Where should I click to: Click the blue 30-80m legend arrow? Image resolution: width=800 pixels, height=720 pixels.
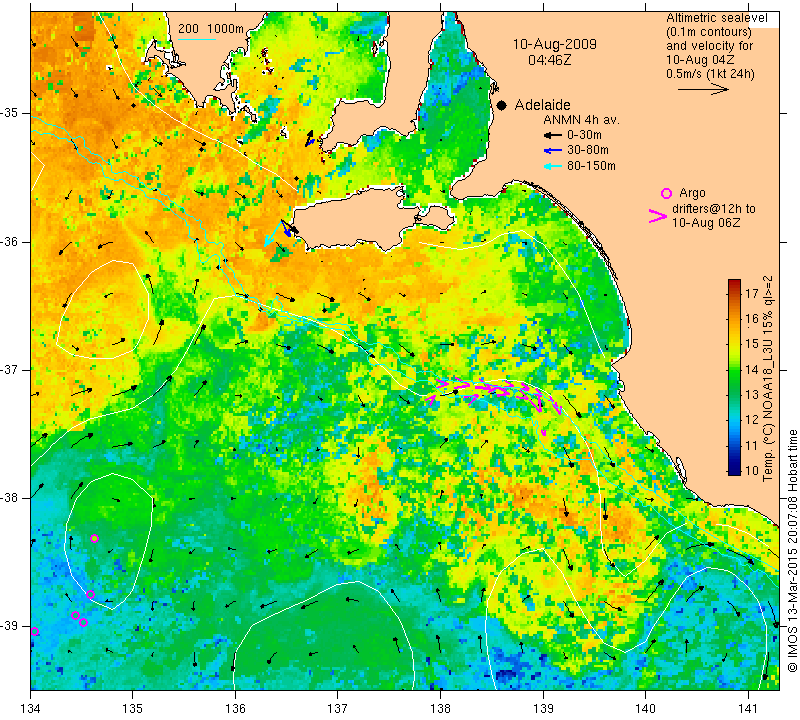(552, 151)
